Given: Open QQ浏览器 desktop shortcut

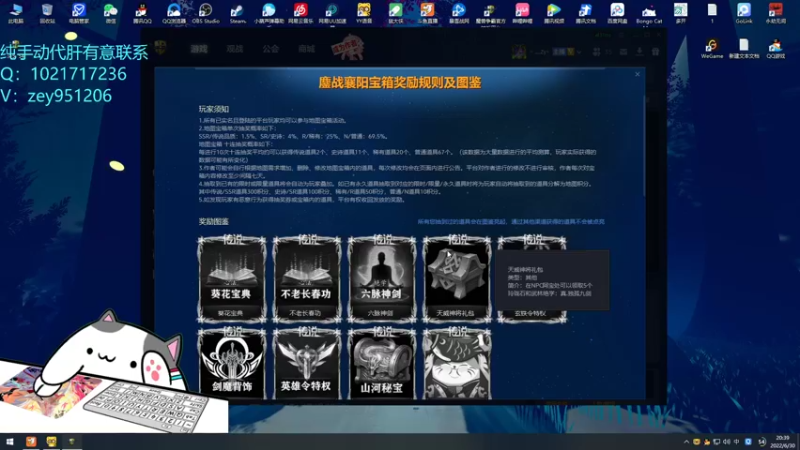Looking at the screenshot, I should [174, 13].
